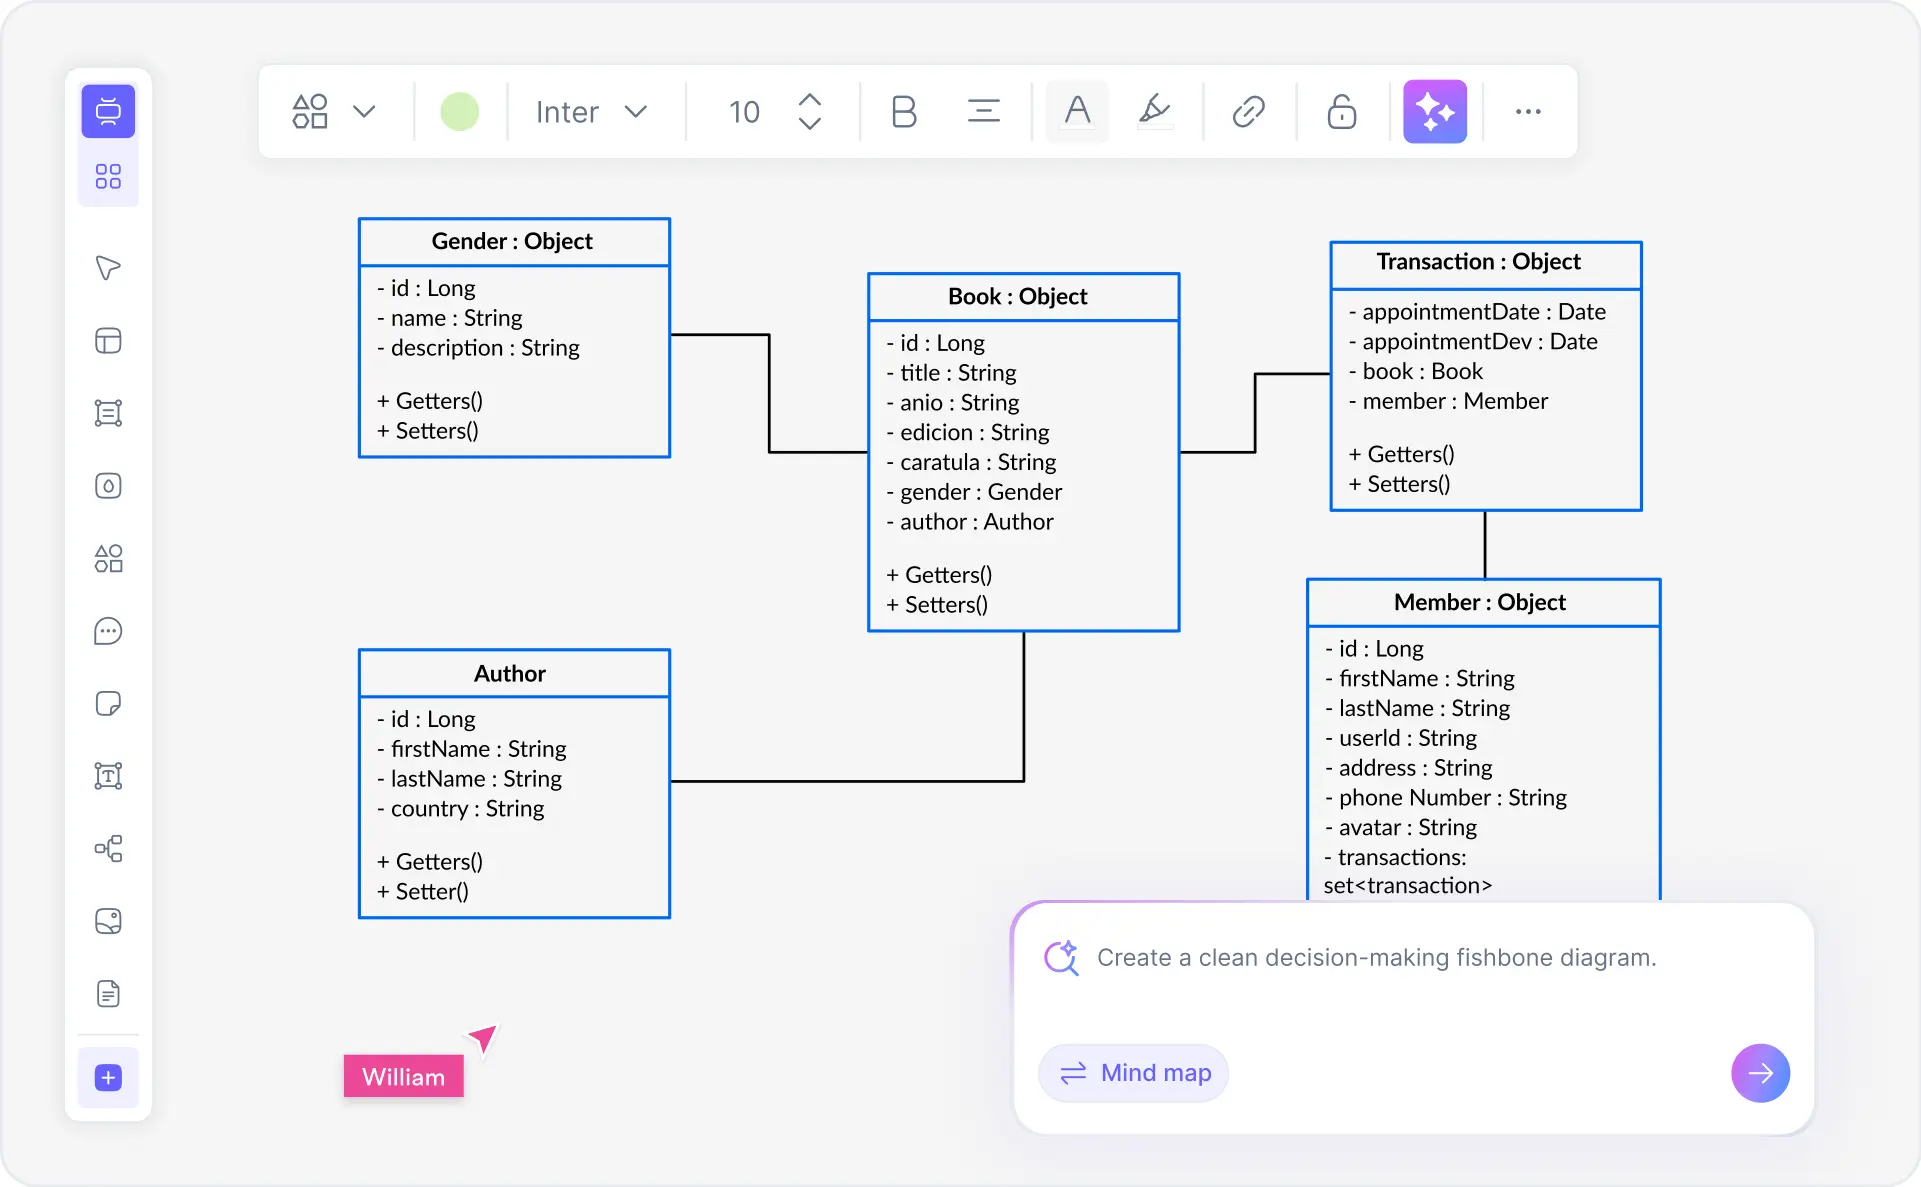Insert a hyperlink using the link icon
Screen dimensions: 1921x1187
coord(1247,111)
